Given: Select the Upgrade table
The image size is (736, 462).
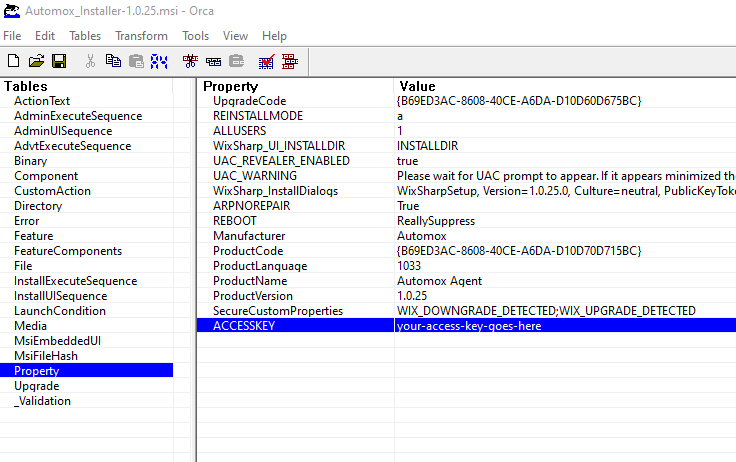Looking at the screenshot, I should [x=37, y=386].
